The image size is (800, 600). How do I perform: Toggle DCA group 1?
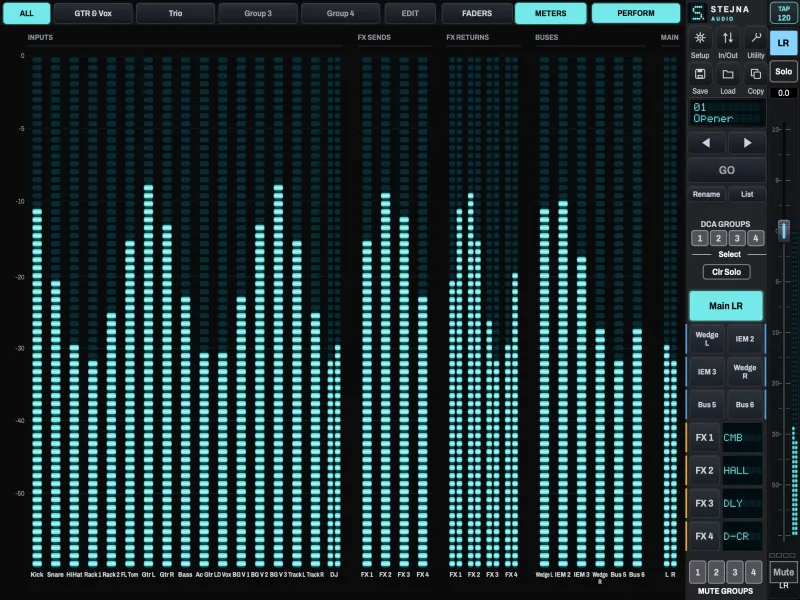[x=699, y=238]
